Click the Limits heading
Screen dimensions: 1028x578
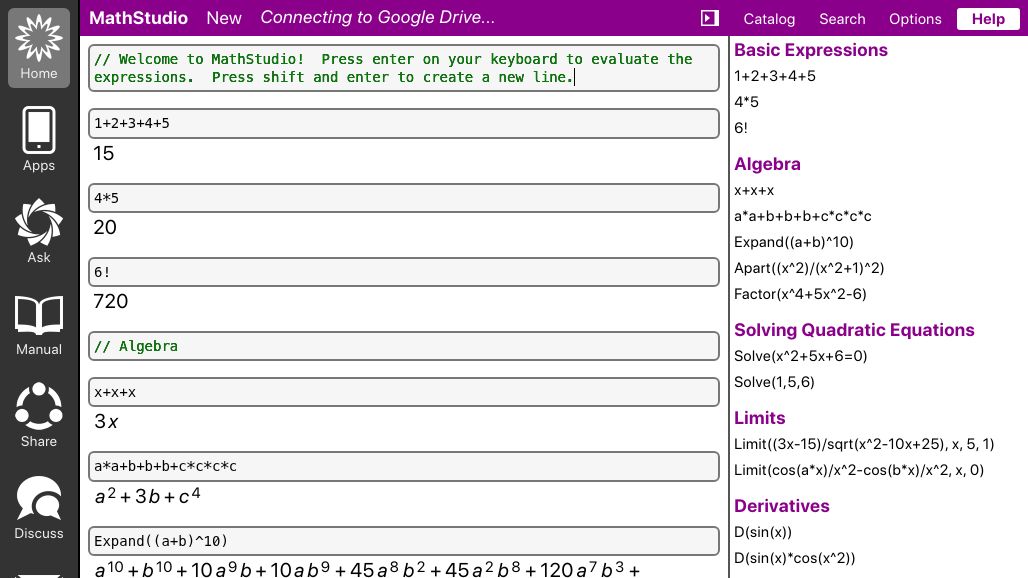point(759,418)
